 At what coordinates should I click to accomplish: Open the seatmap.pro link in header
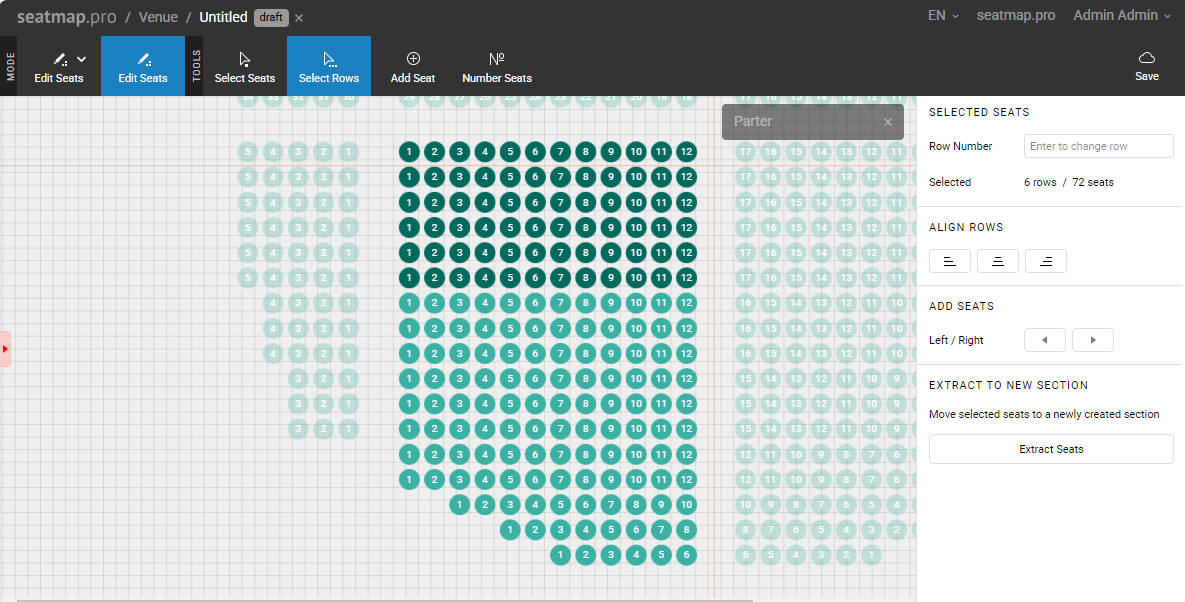(1016, 15)
